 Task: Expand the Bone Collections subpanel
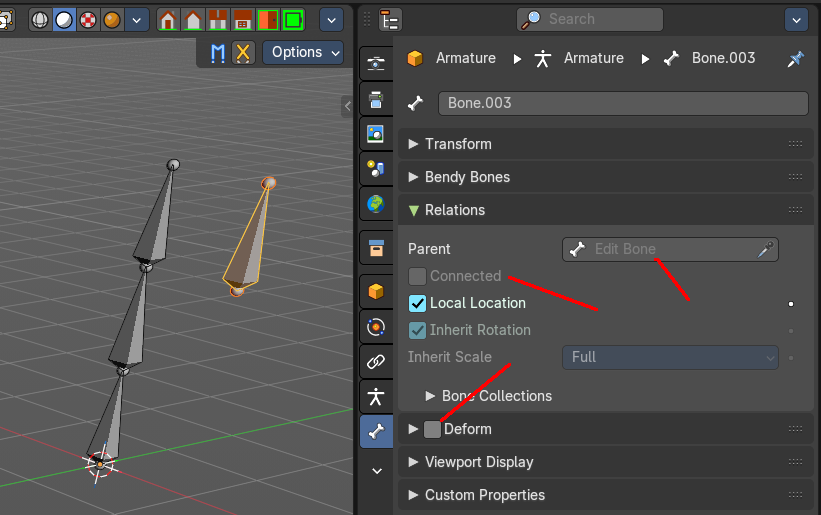[430, 396]
